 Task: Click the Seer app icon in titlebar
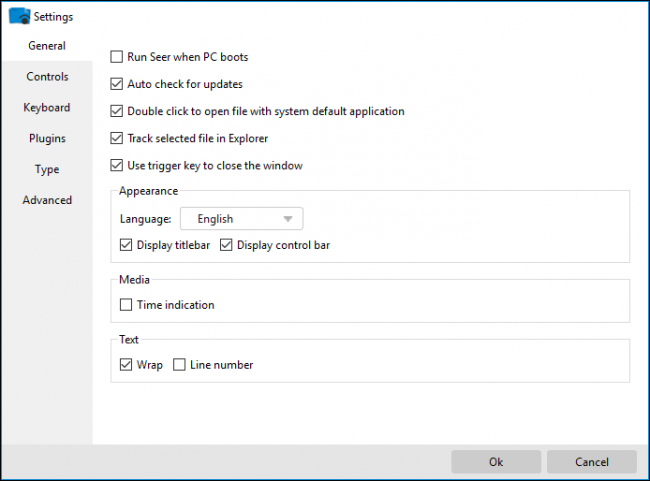pos(19,16)
